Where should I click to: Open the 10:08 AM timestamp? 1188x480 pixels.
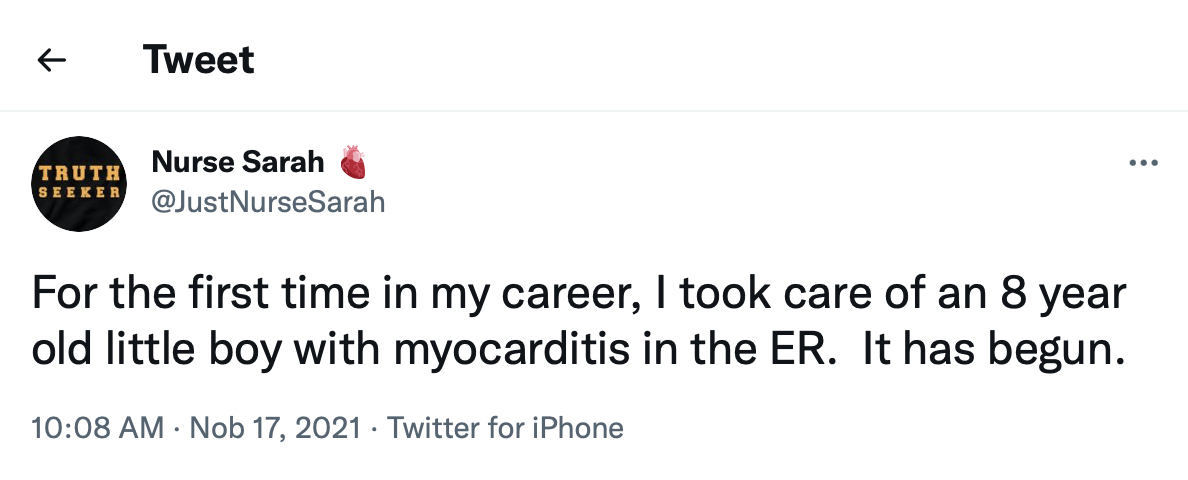click(x=98, y=428)
